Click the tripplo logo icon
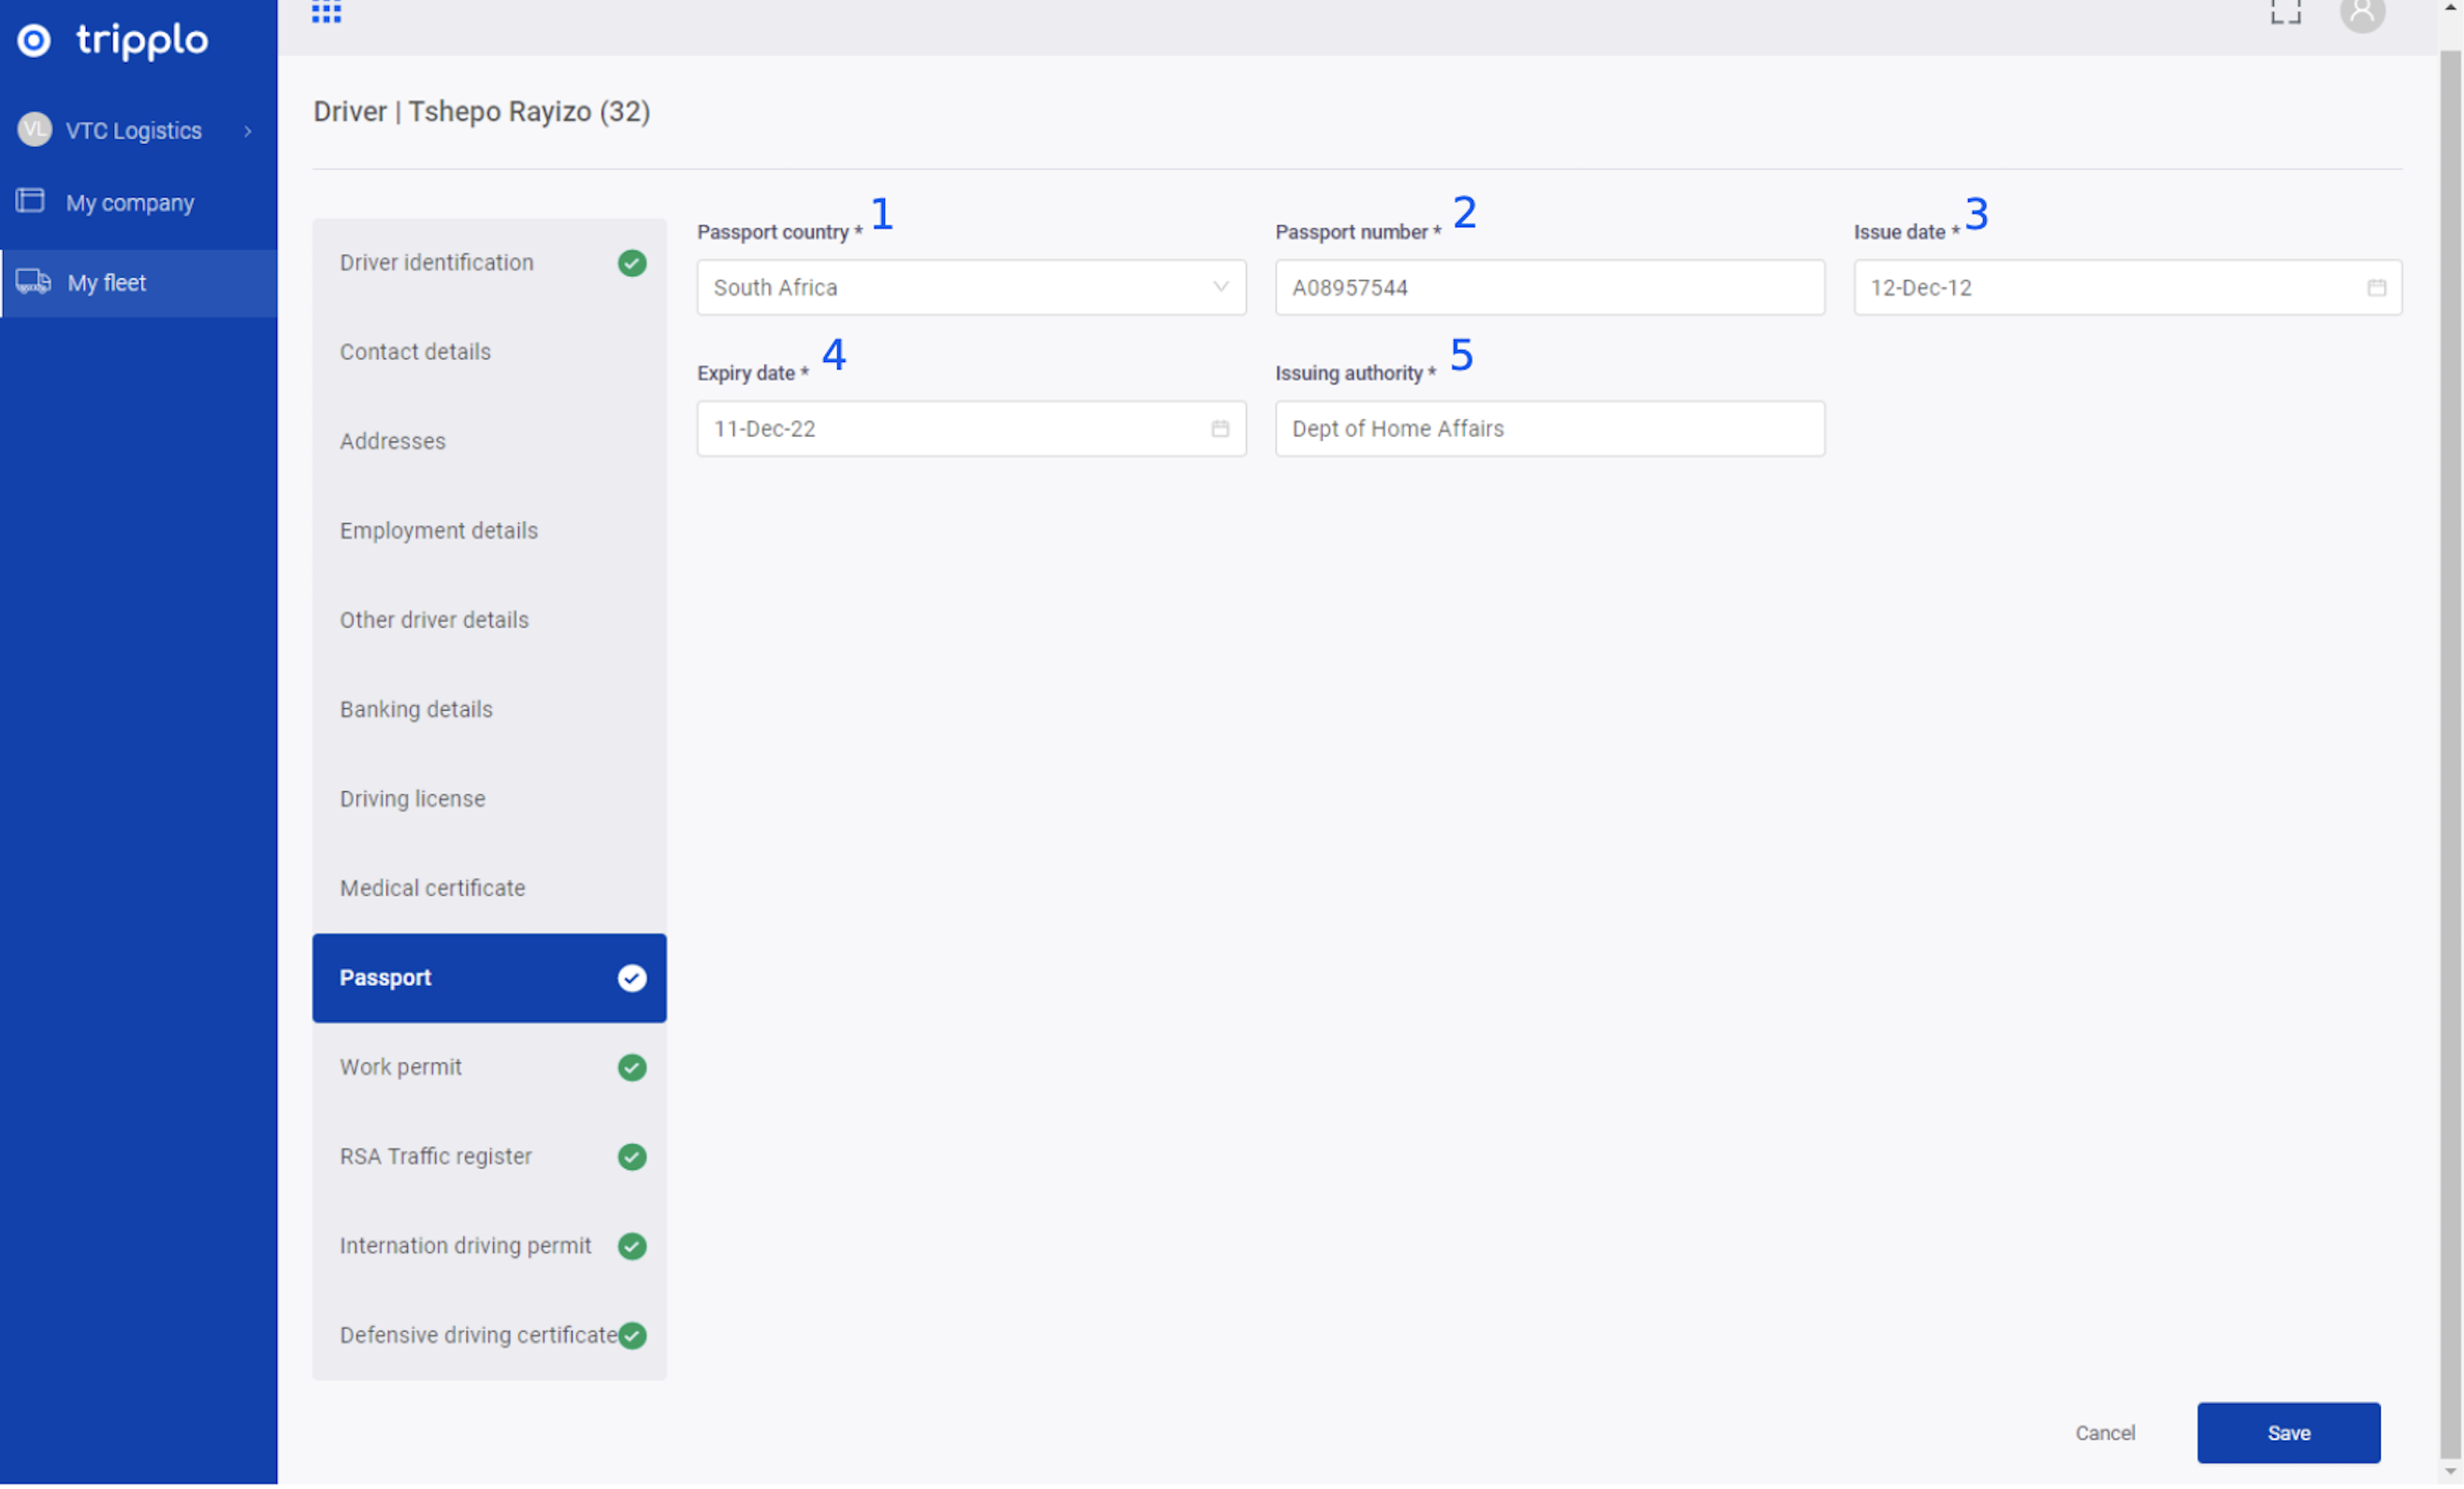 click(34, 40)
